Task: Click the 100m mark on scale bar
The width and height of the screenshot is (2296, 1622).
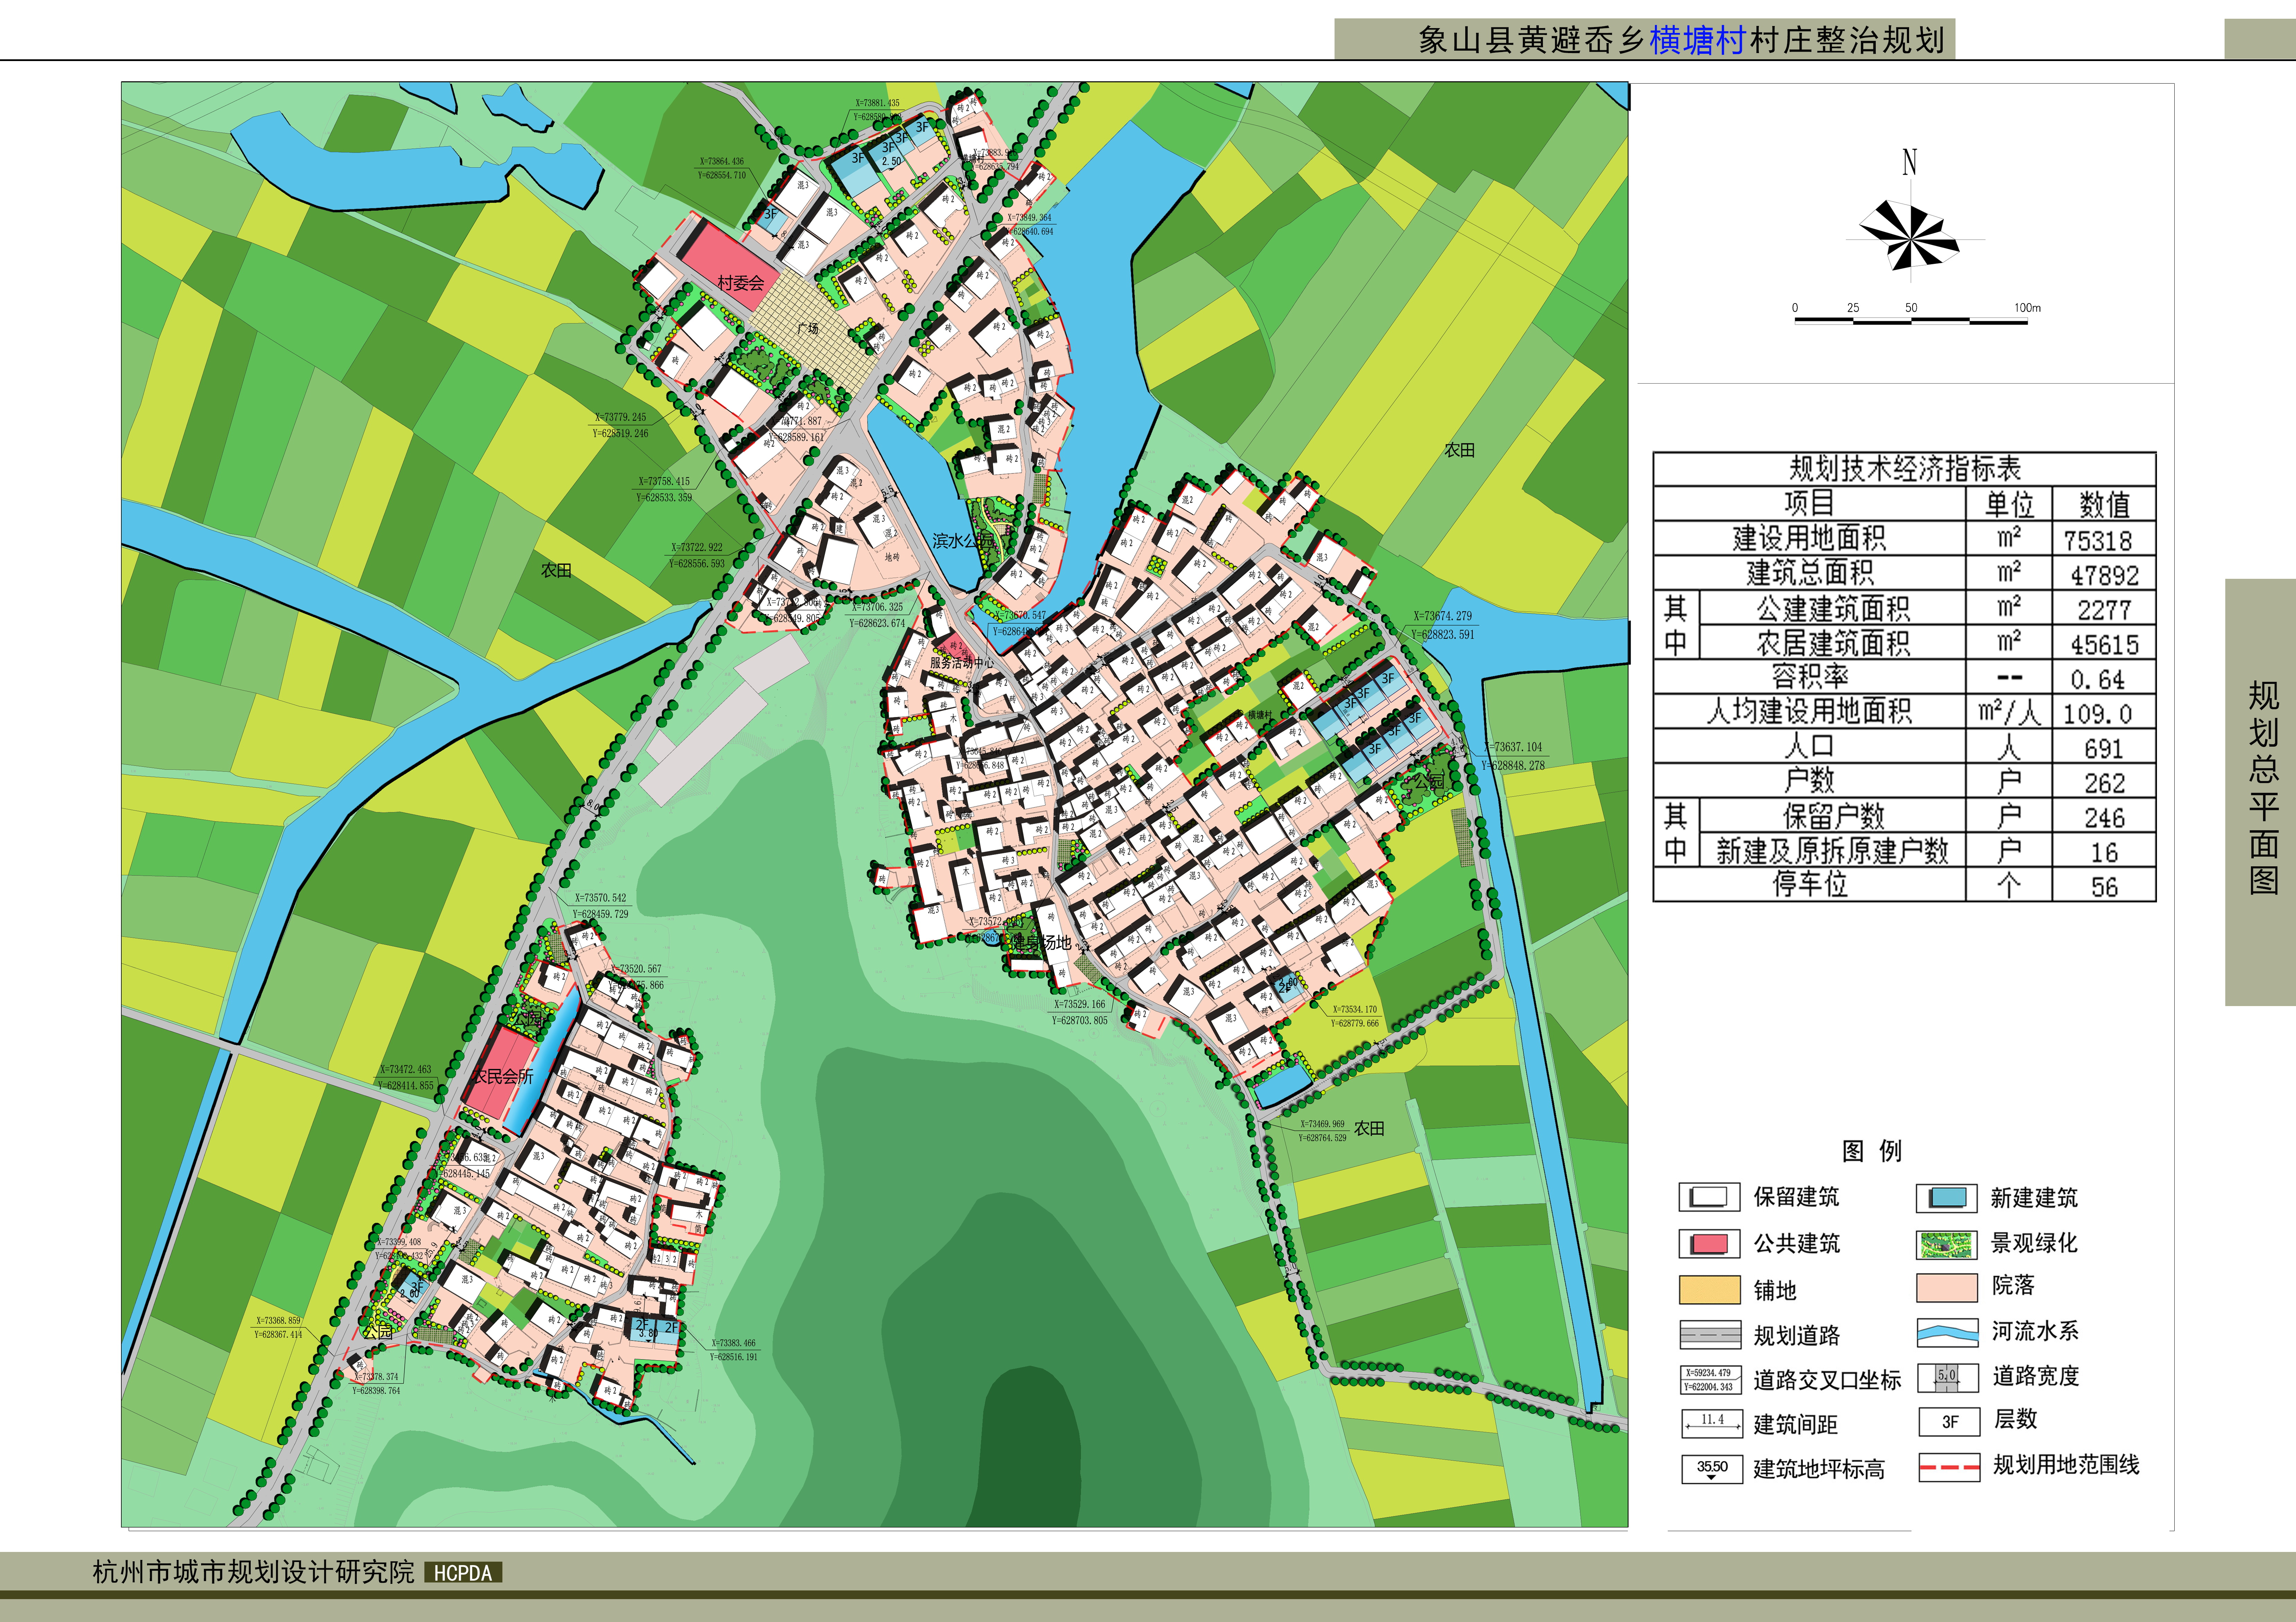Action: coord(2027,308)
